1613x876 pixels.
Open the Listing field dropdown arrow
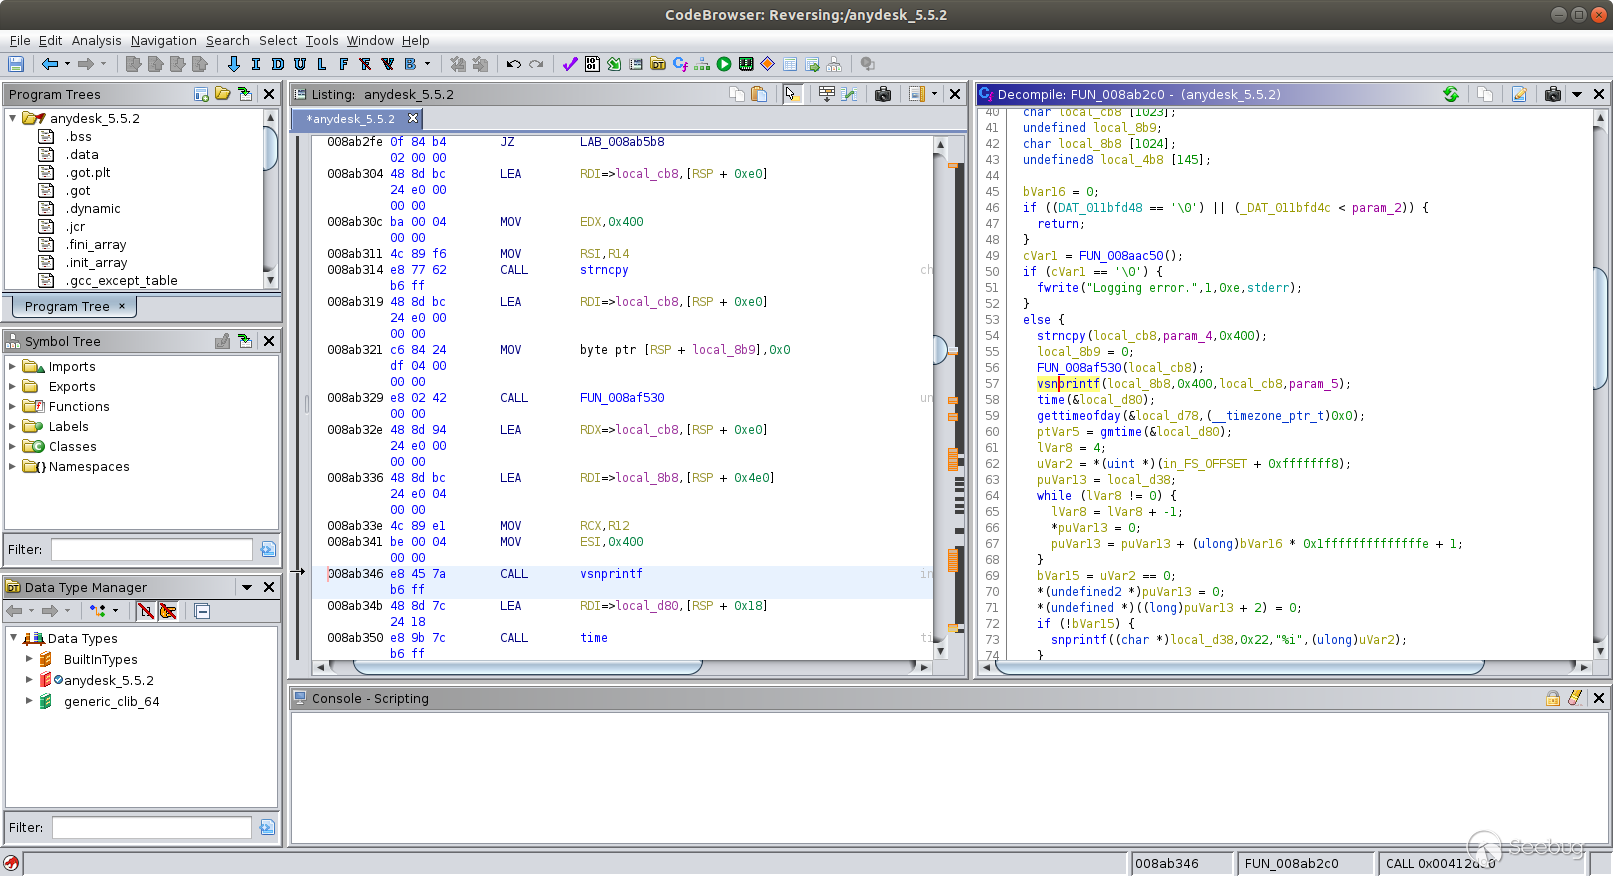(935, 94)
